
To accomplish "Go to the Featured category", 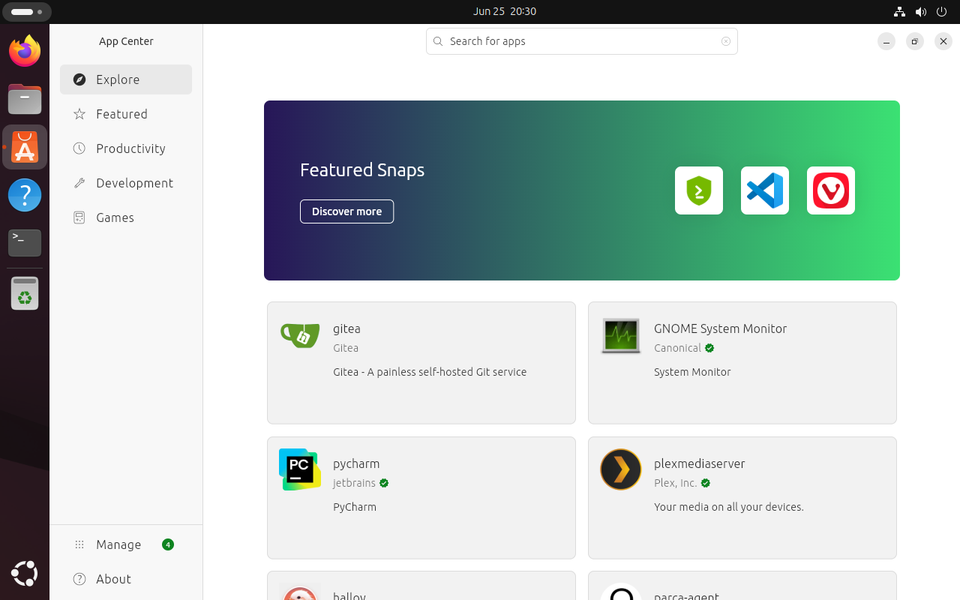I will pos(126,114).
